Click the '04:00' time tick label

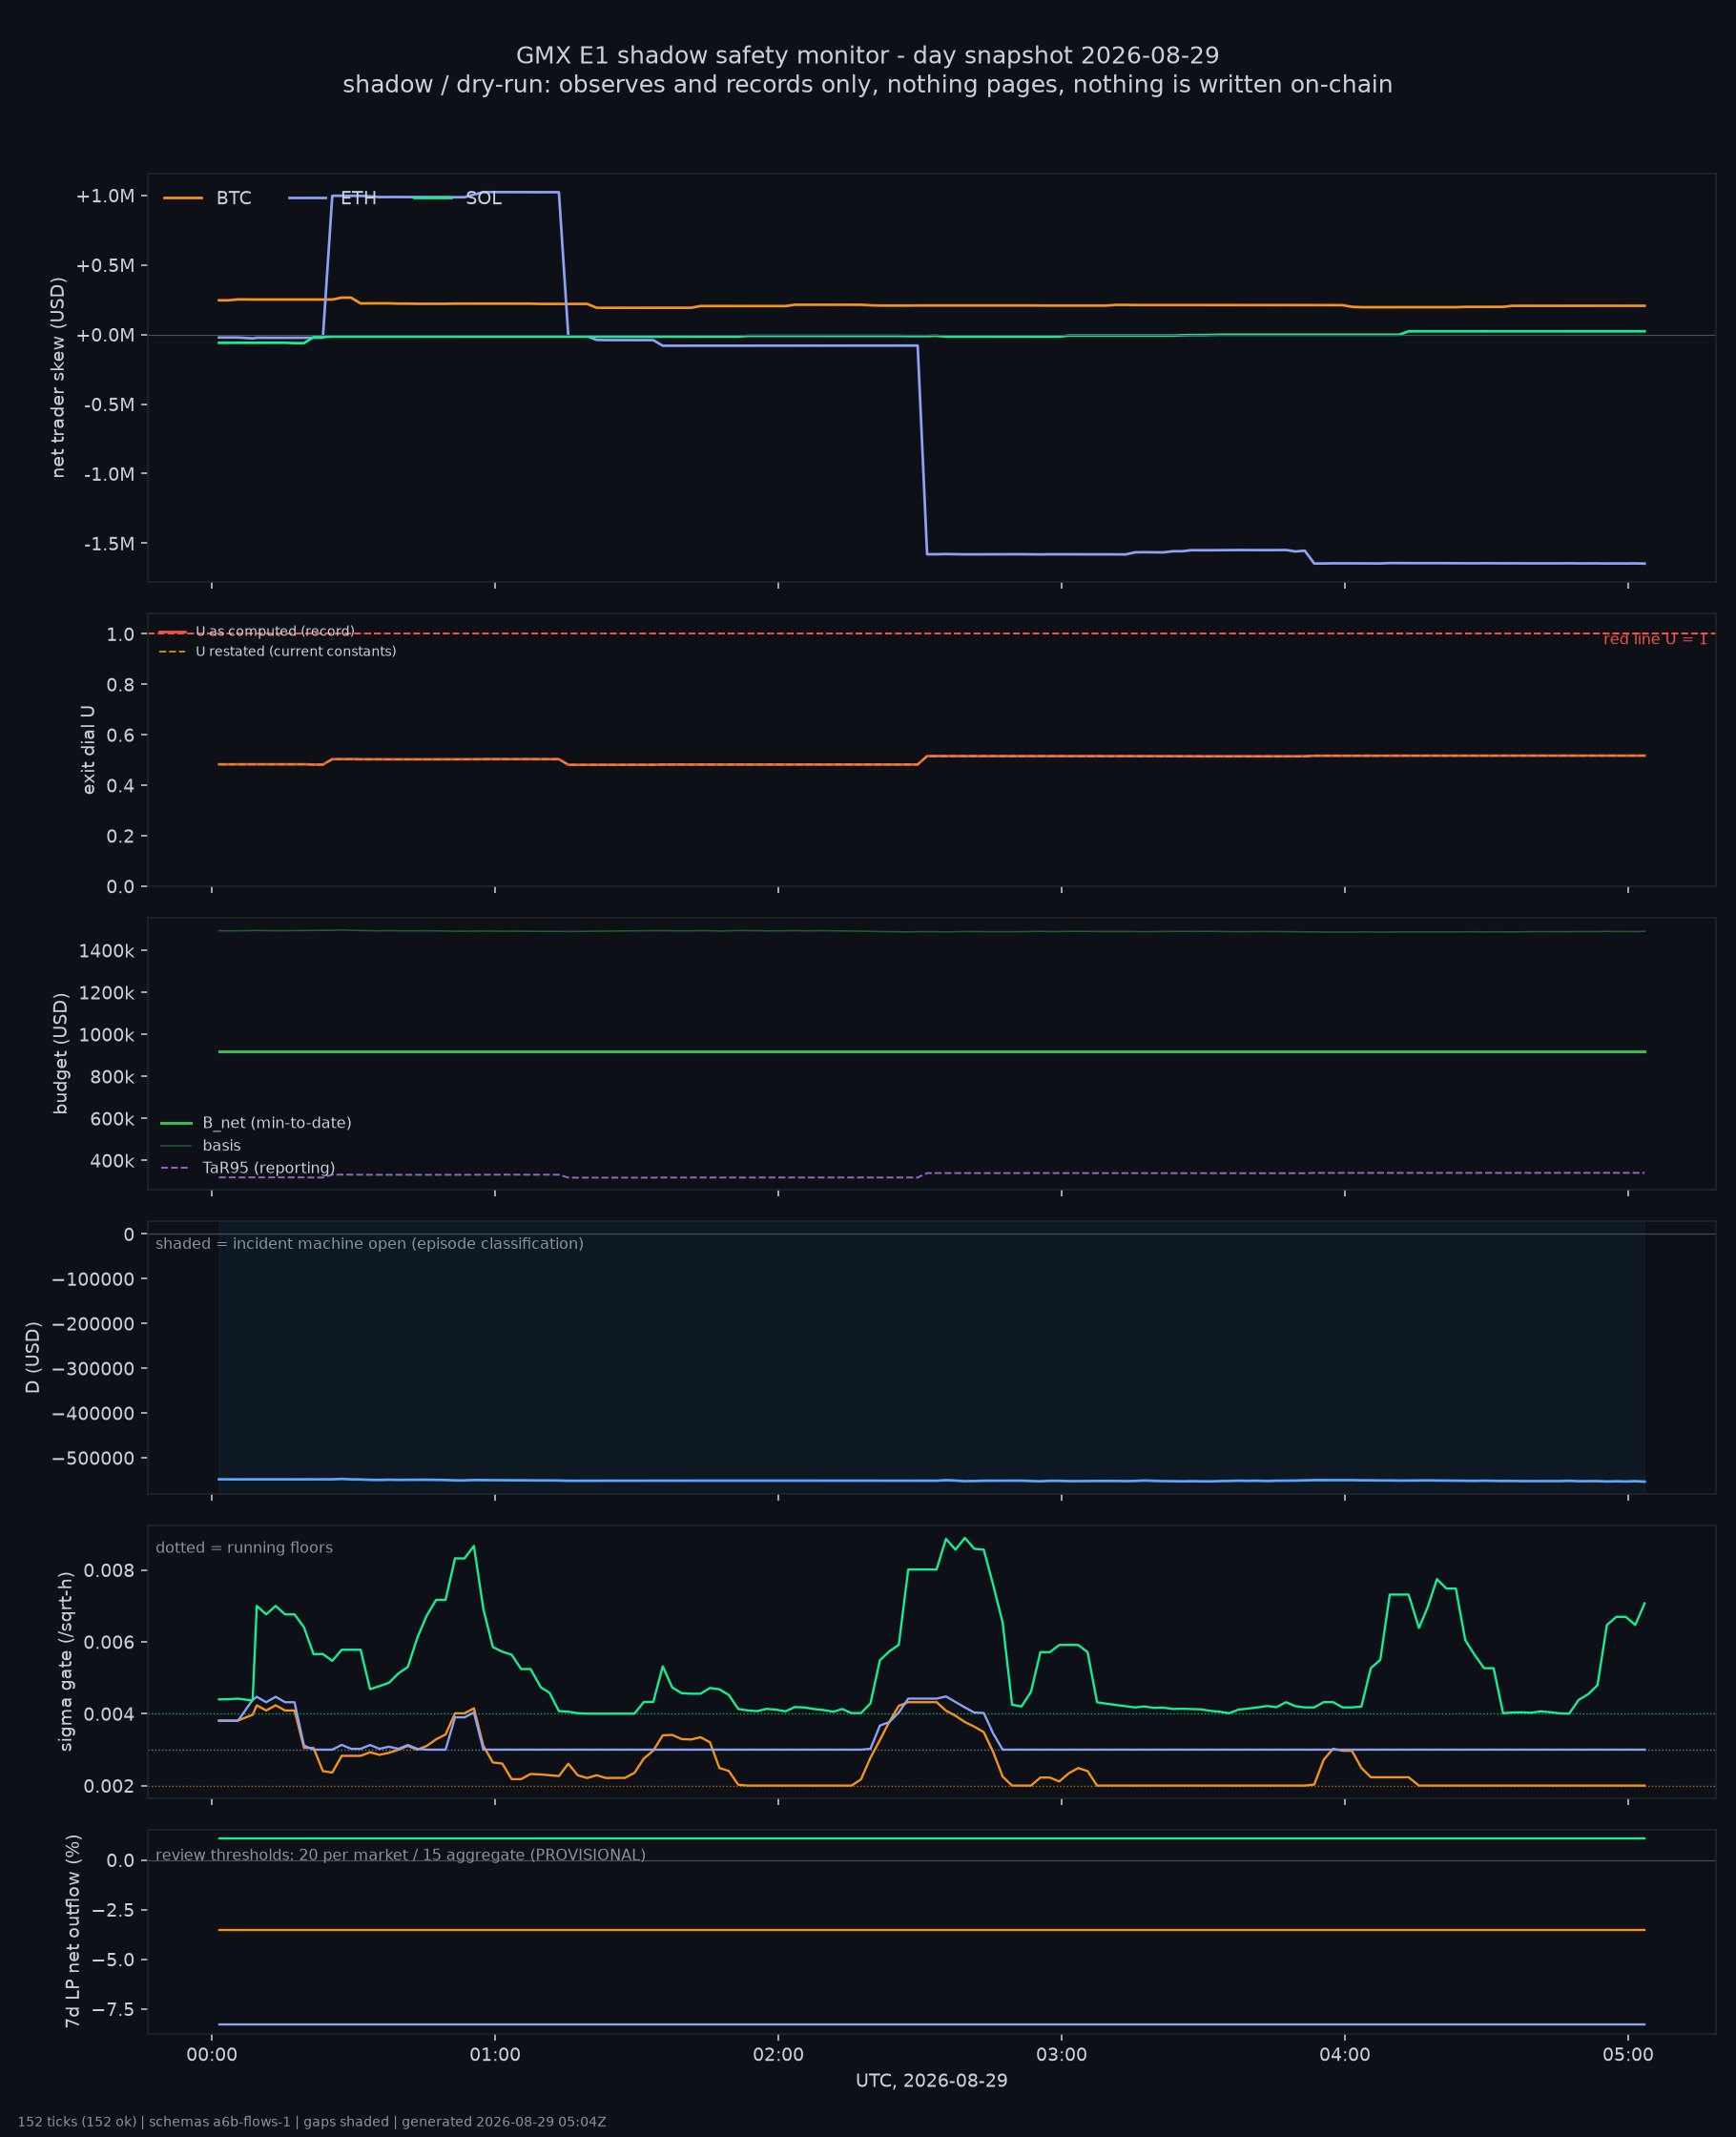(x=1345, y=2055)
